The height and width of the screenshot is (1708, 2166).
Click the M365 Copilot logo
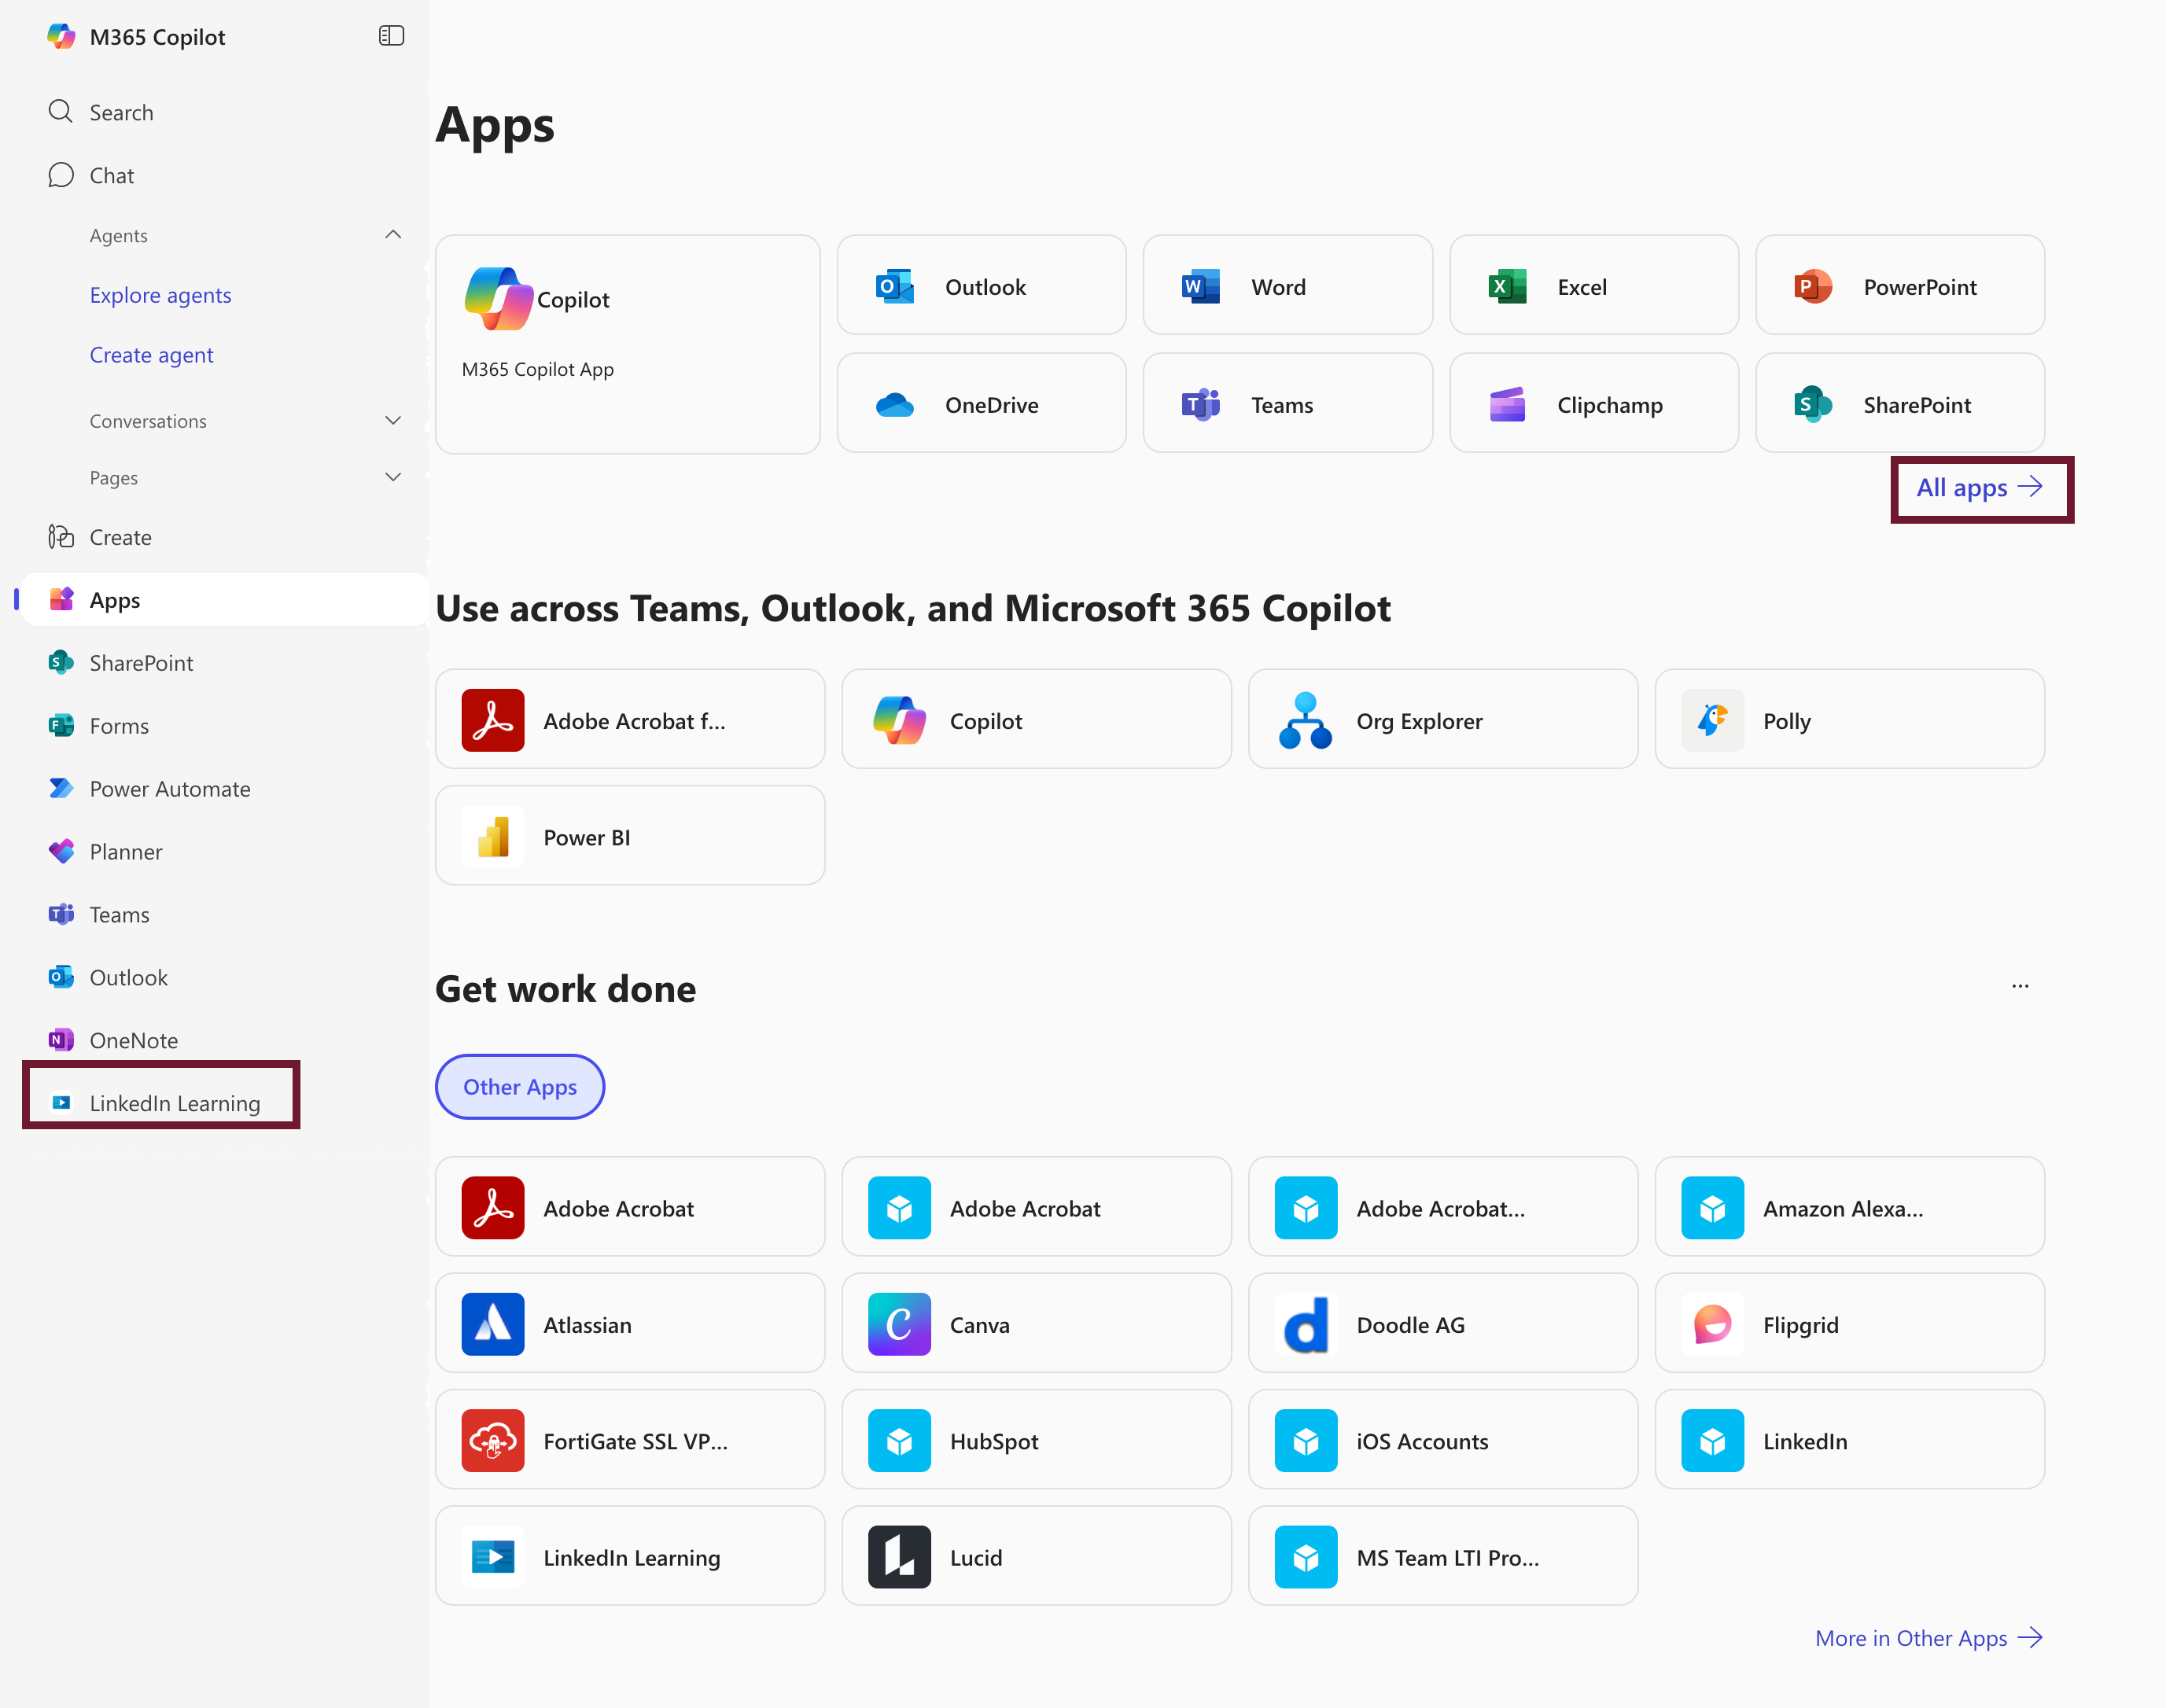pyautogui.click(x=61, y=37)
